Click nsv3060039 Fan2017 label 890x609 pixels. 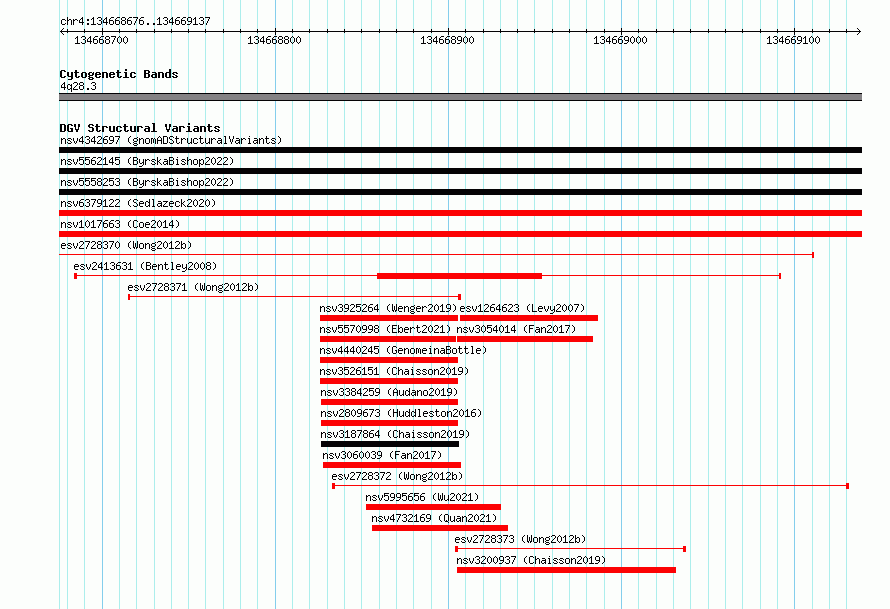[382, 455]
